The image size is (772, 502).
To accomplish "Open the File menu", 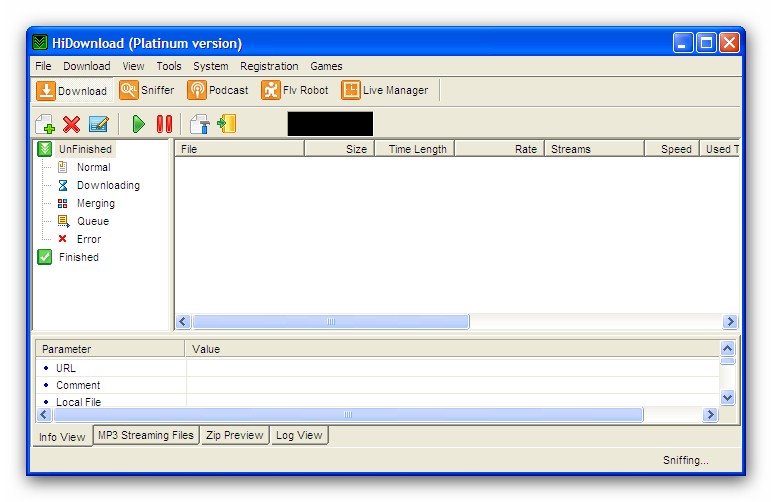I will 43,66.
